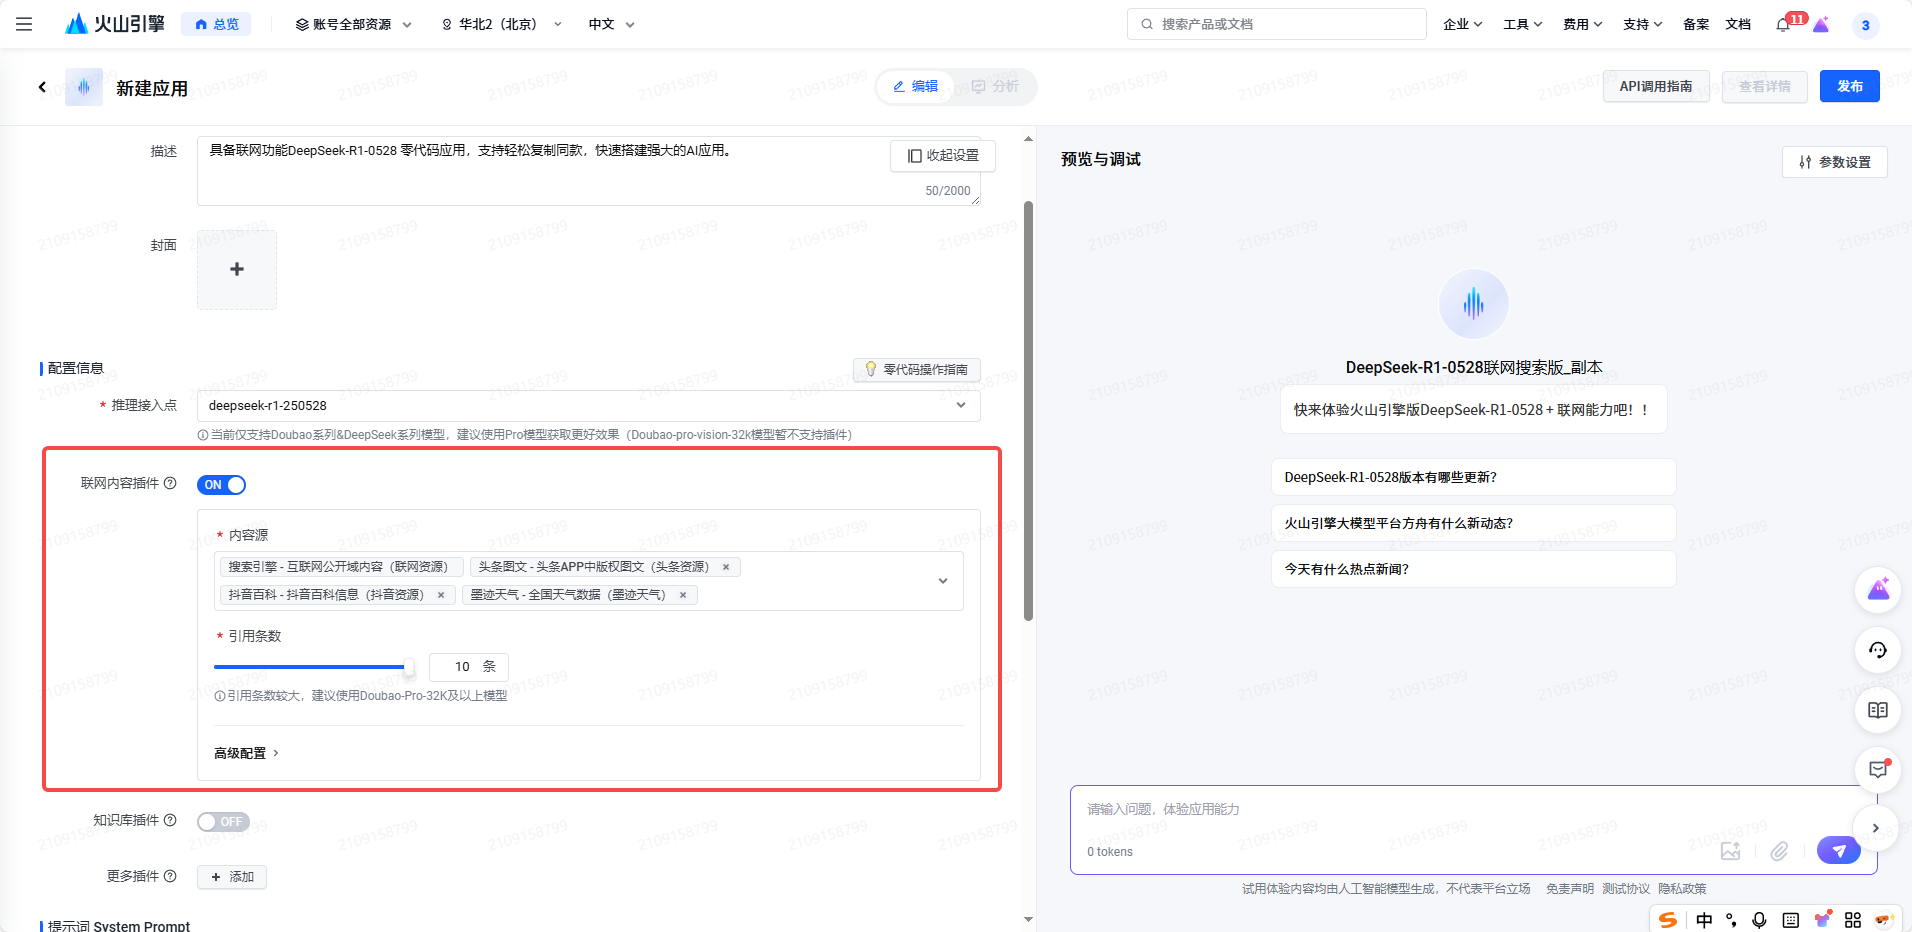Open the Sogou toolbox grid icon
Viewport: 1912px width, 932px height.
click(1853, 920)
